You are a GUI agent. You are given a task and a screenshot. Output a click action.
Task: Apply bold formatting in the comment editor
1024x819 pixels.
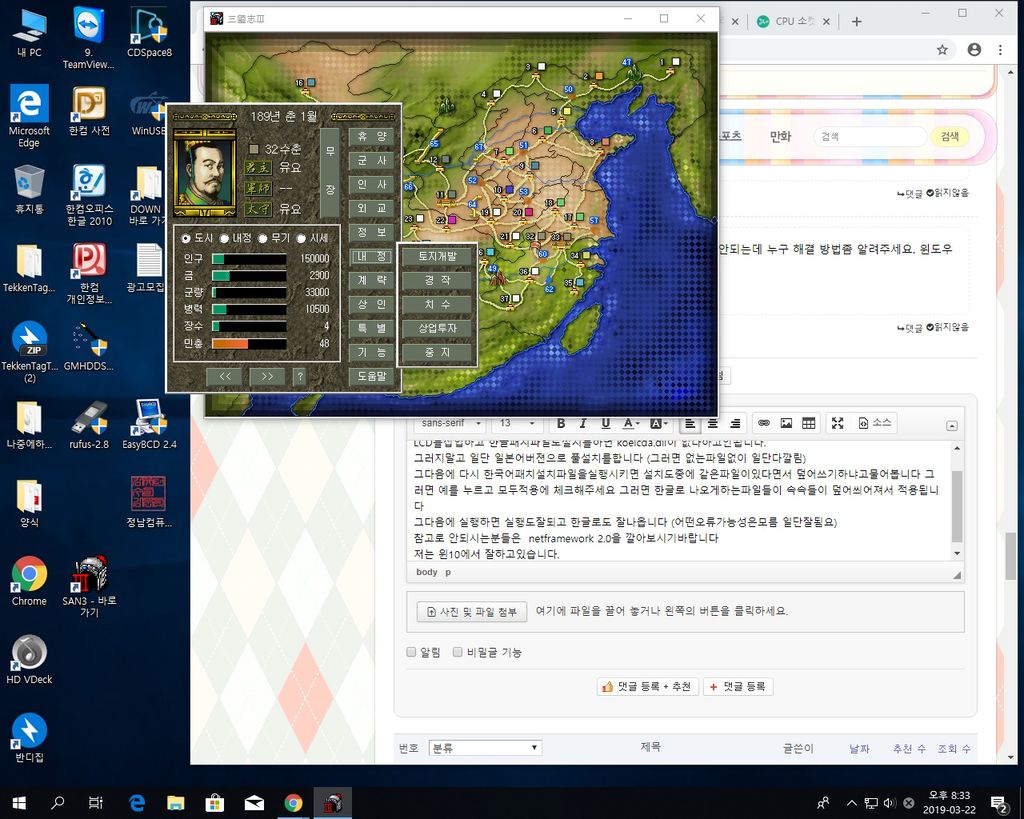pyautogui.click(x=560, y=424)
